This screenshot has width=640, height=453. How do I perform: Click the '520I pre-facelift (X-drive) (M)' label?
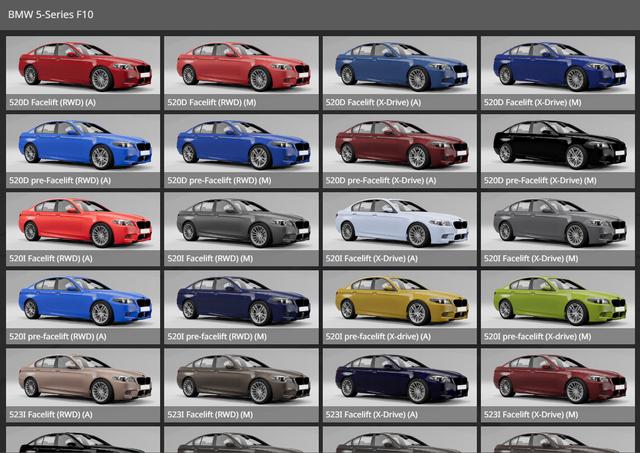(537, 337)
